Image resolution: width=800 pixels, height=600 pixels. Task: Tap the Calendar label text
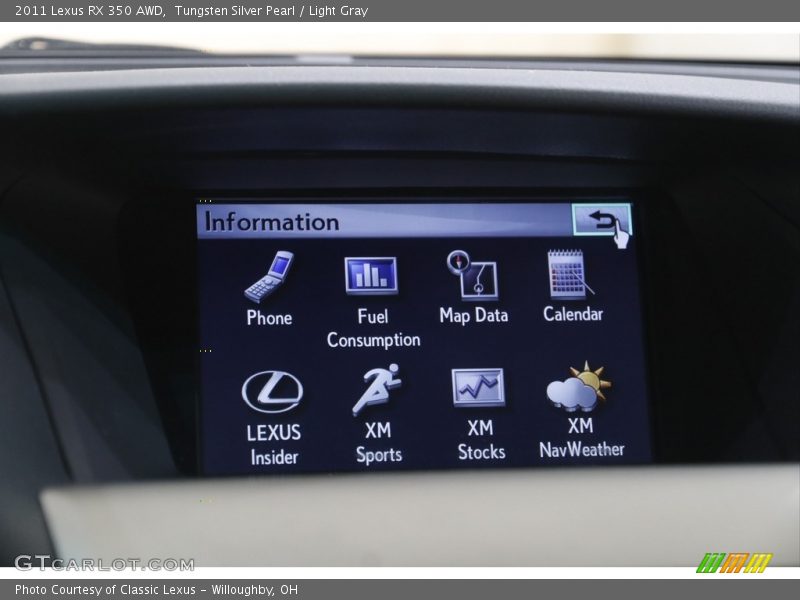coord(573,313)
